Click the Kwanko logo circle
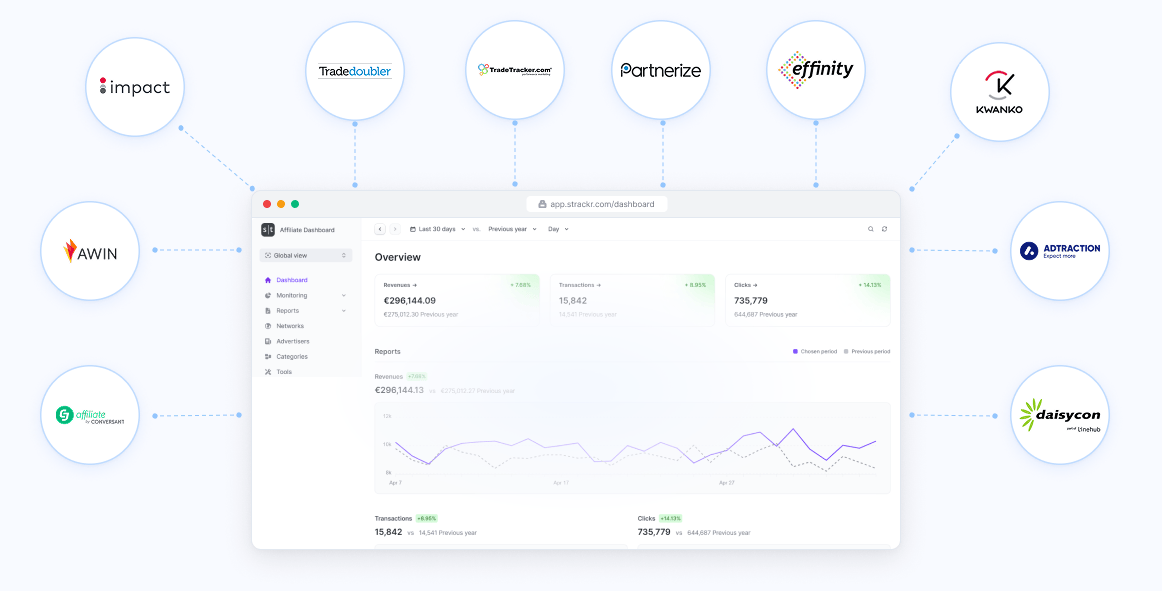This screenshot has width=1162, height=591. pos(1000,92)
